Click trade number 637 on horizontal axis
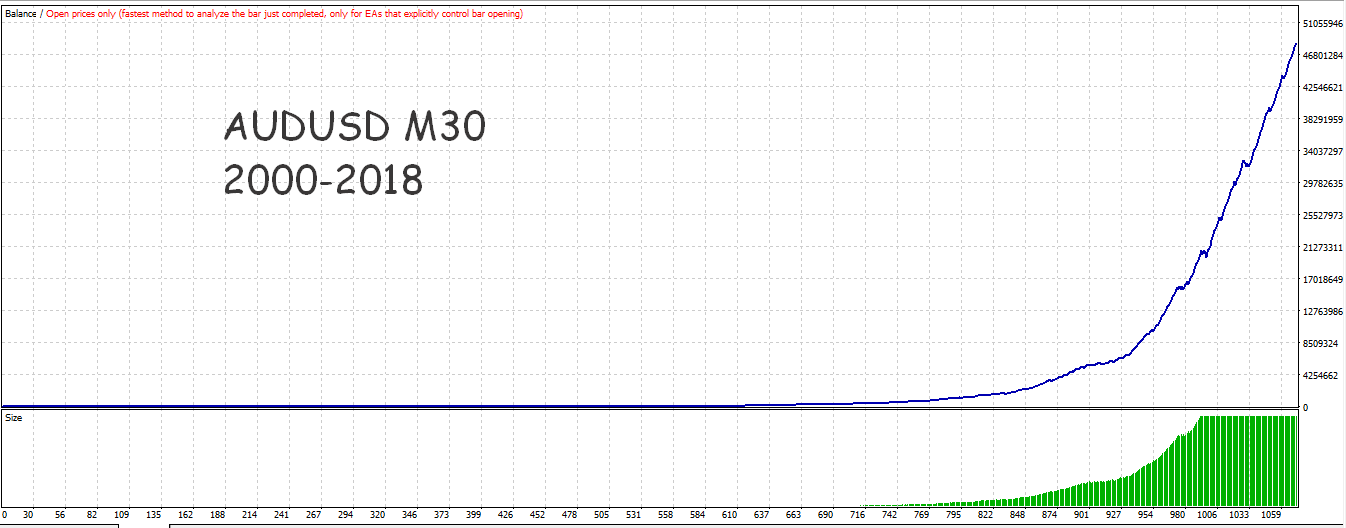The width and height of the screenshot is (1346, 528). (761, 515)
